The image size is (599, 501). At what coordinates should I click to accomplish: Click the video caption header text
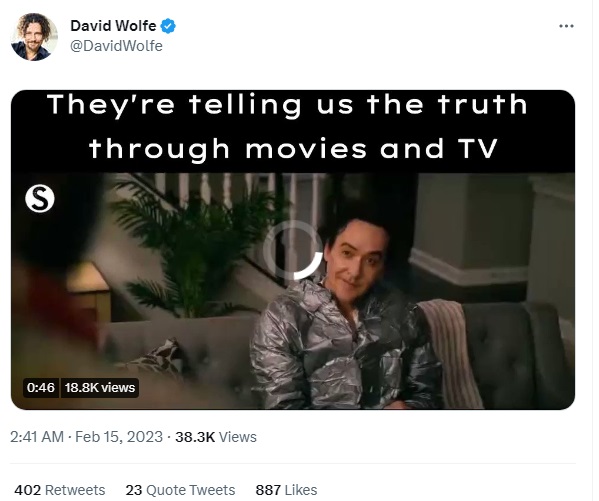(x=288, y=126)
